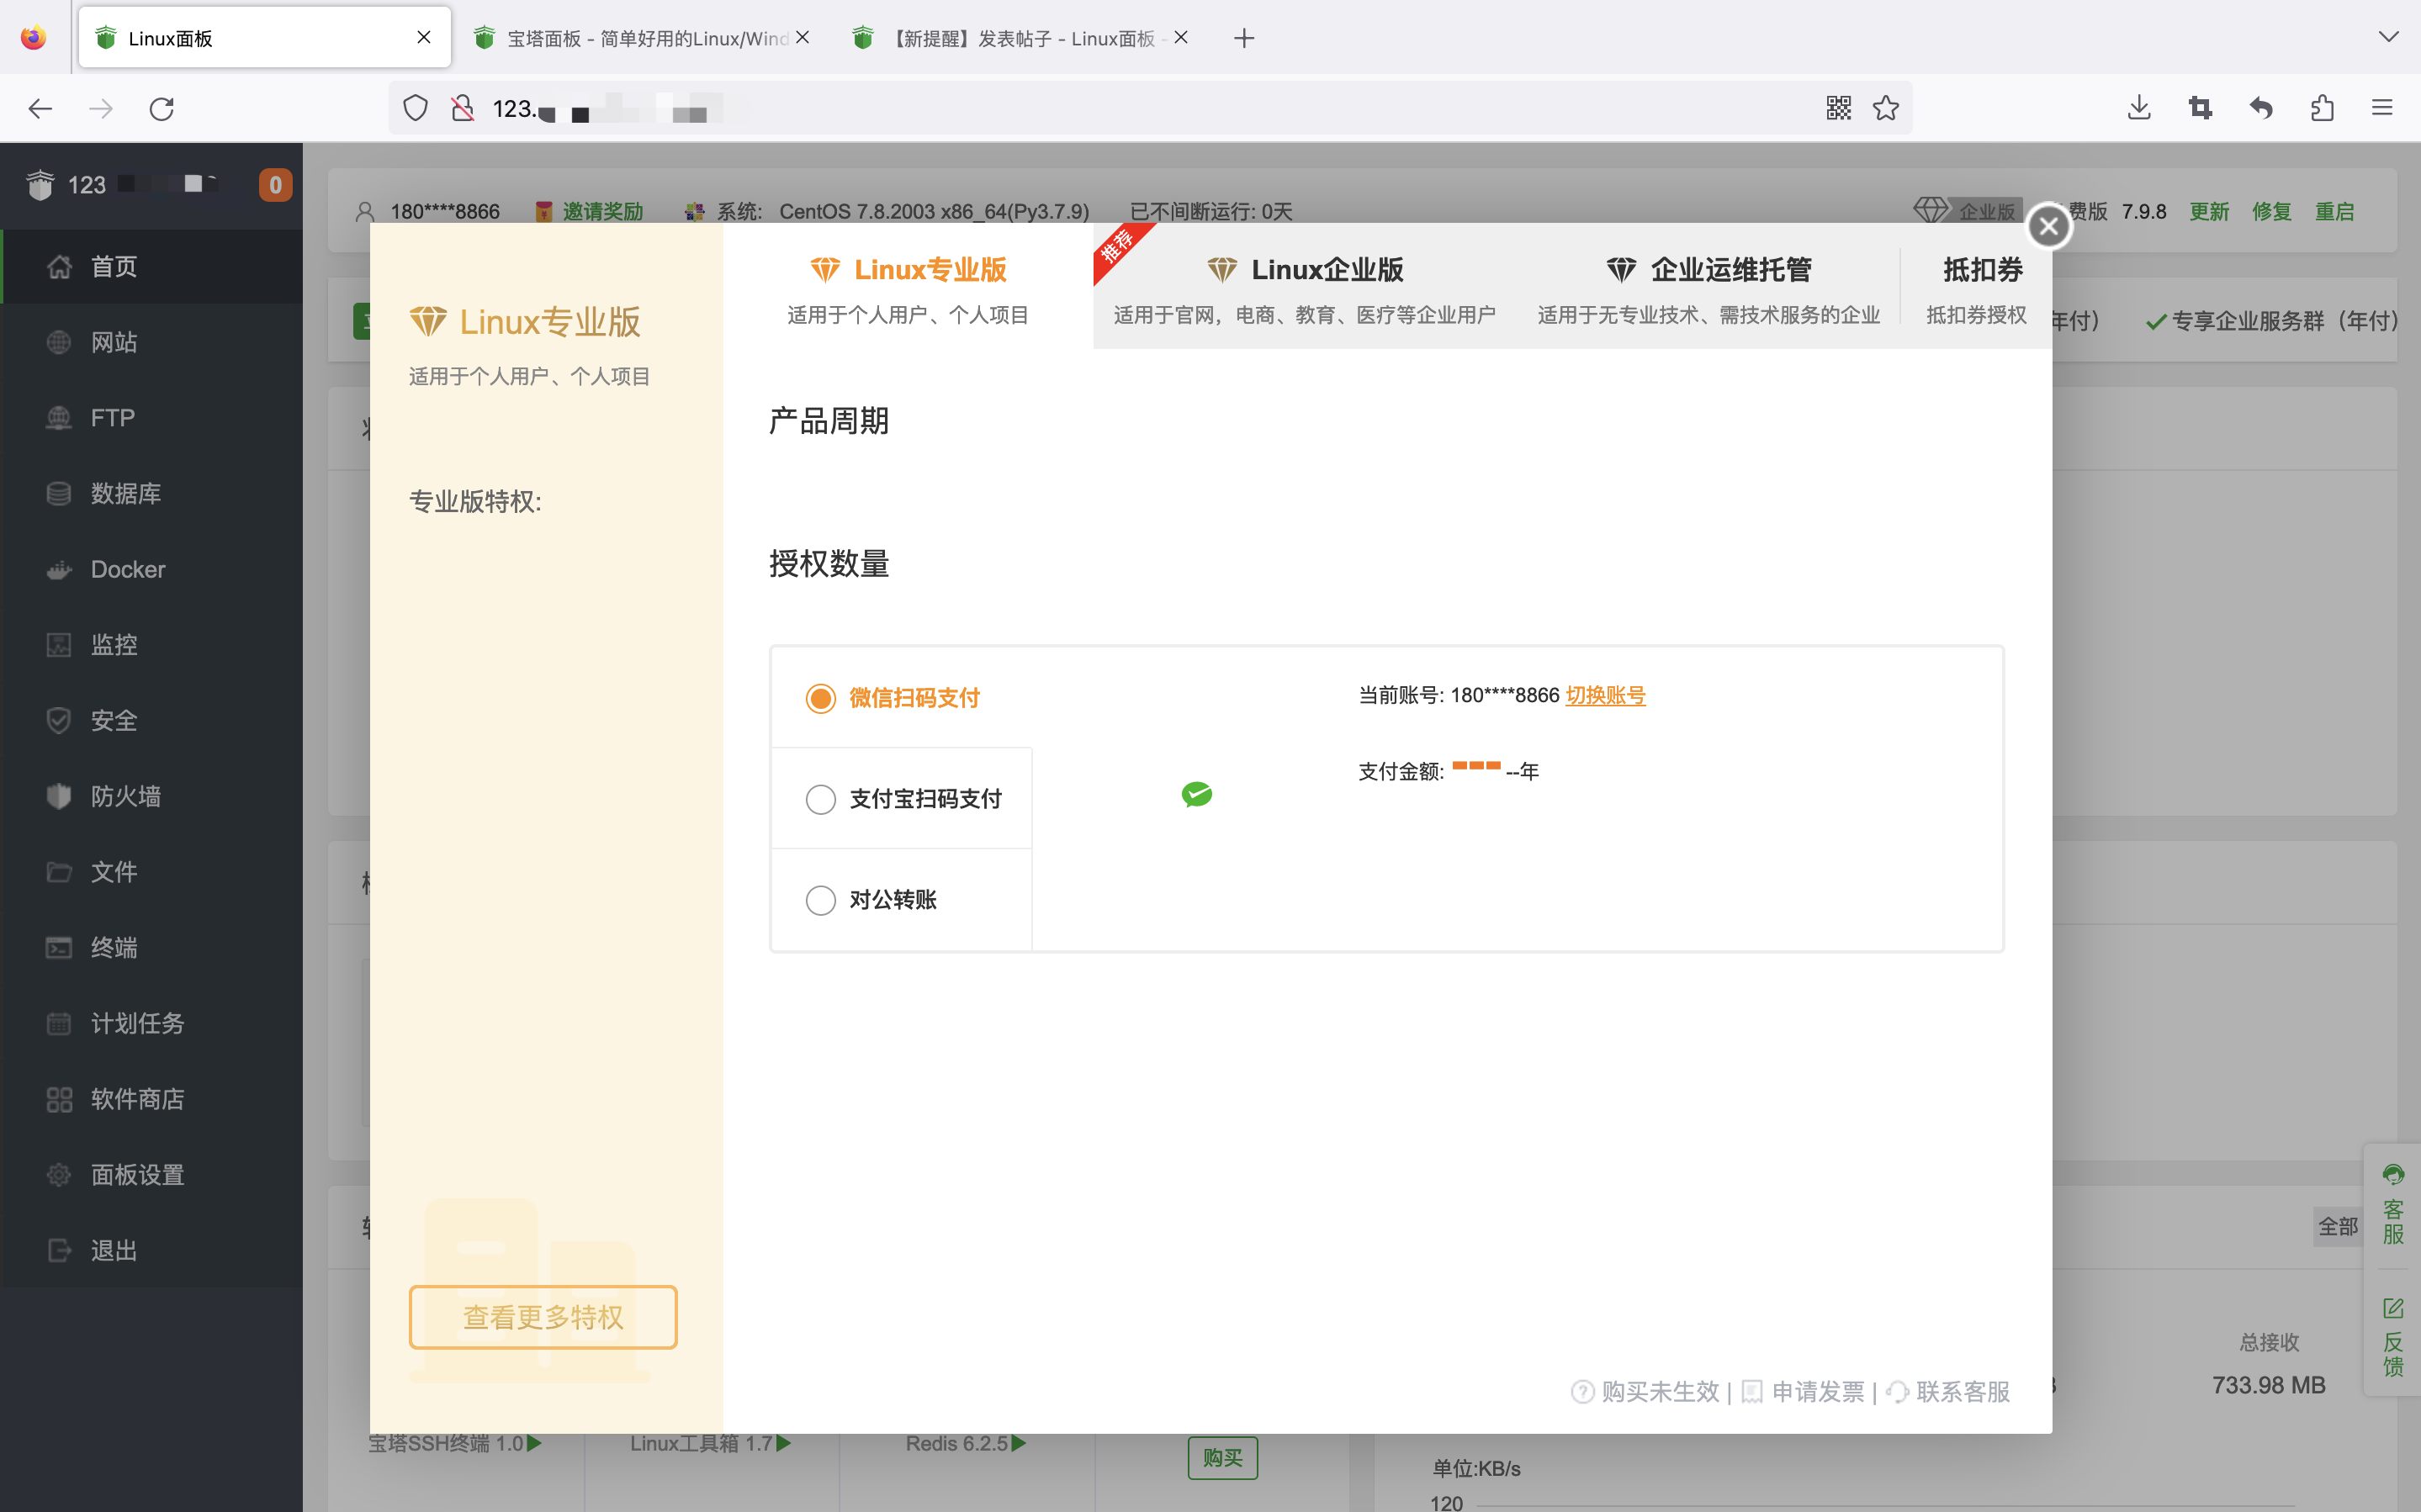
Task: Close the payment dialog with the X button
Action: (2048, 226)
